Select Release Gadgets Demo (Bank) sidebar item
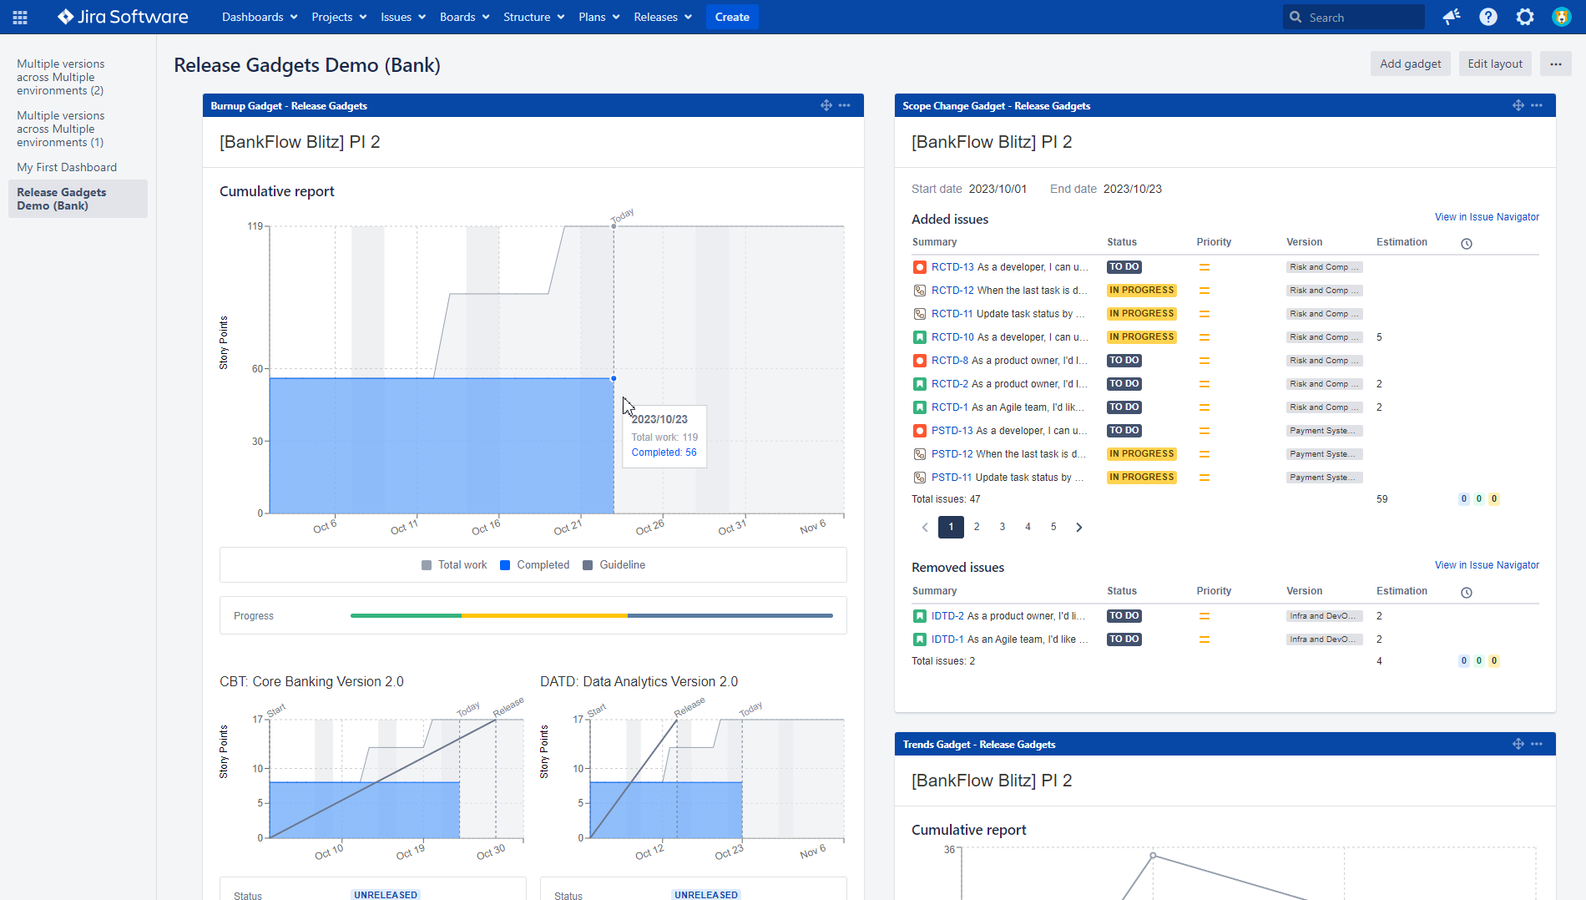 (x=78, y=199)
